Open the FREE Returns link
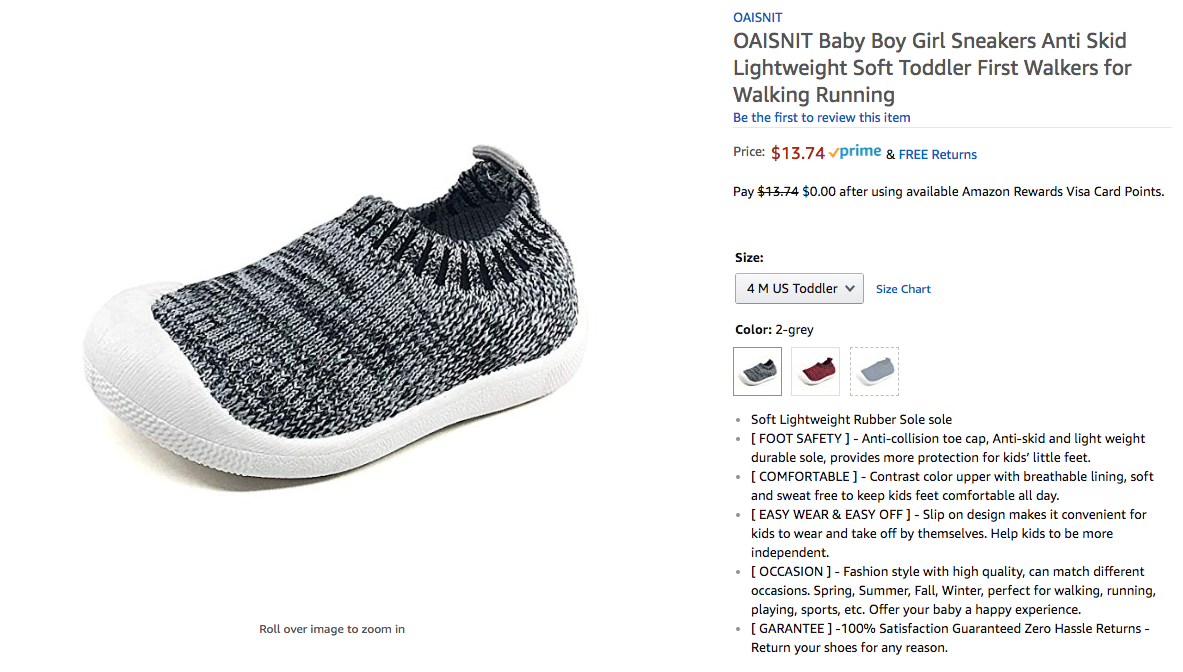Viewport: 1183px width, 672px height. pos(937,154)
